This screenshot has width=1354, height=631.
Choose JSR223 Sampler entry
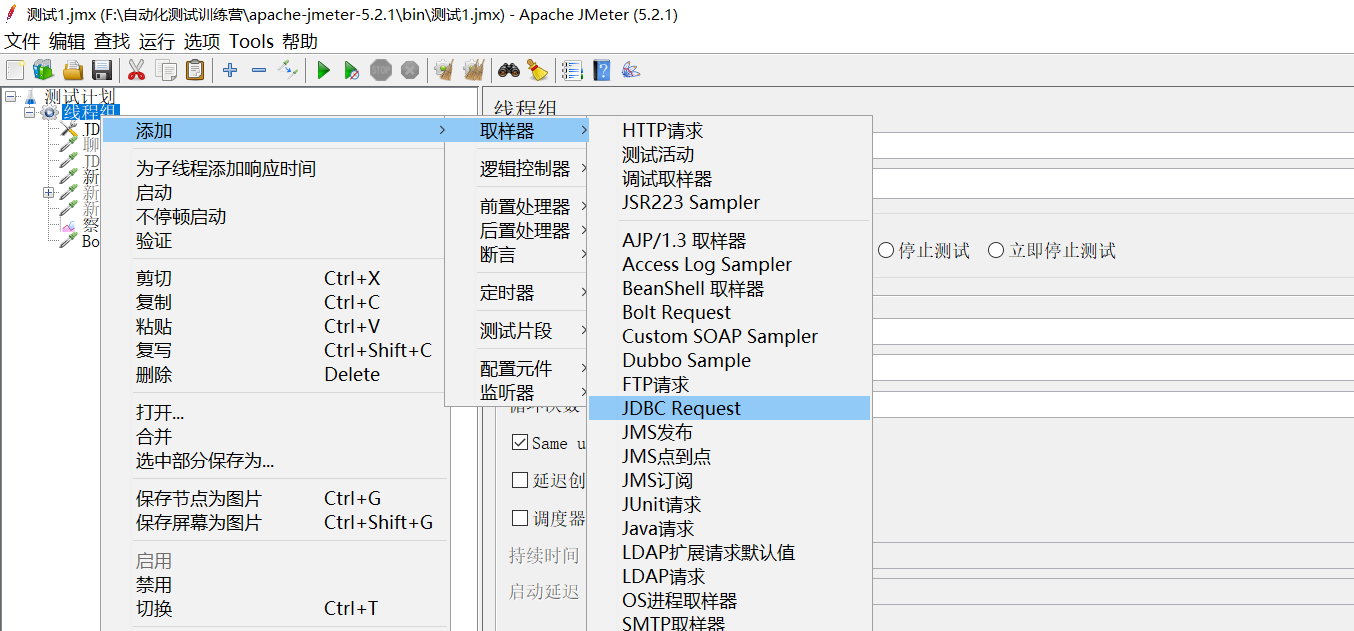(729, 203)
